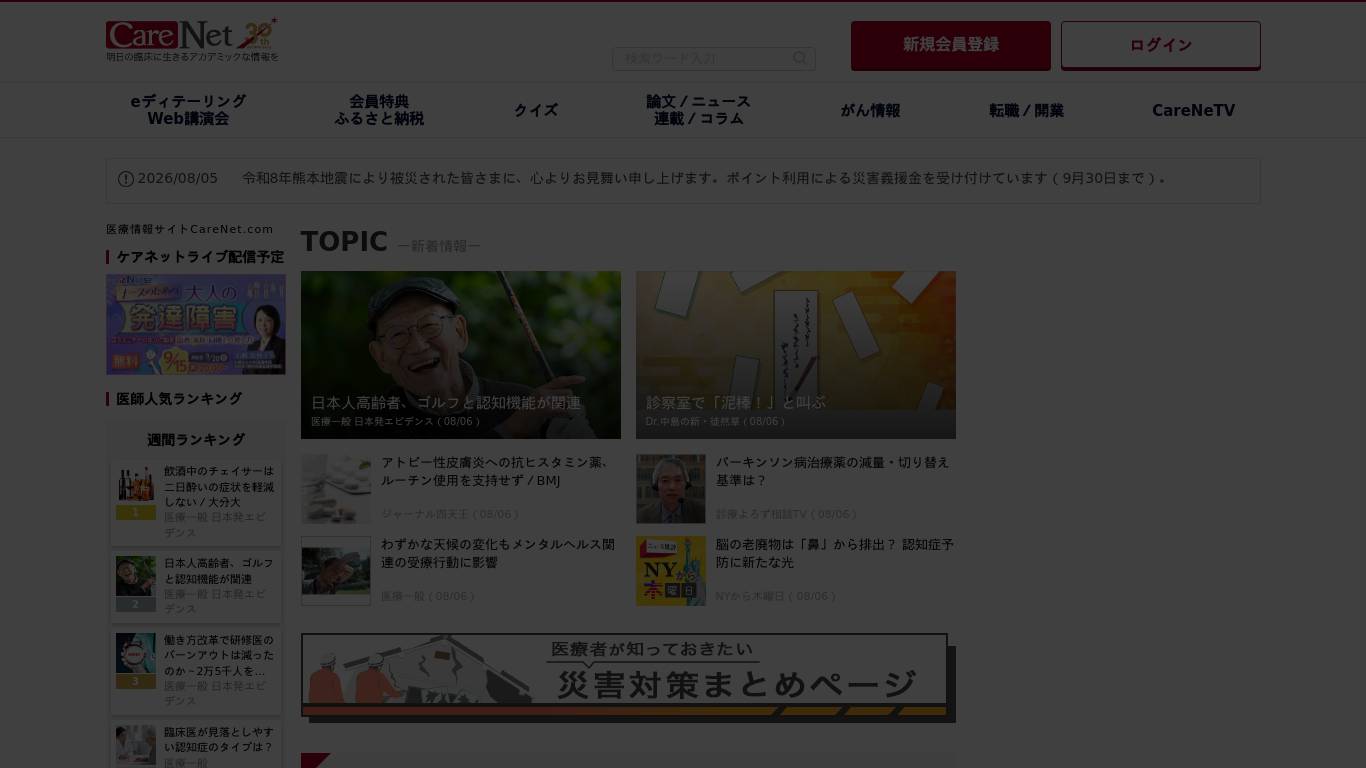The width and height of the screenshot is (1366, 768).
Task: Click the 医療情報サイトCareNet.com text
Action: click(x=190, y=229)
